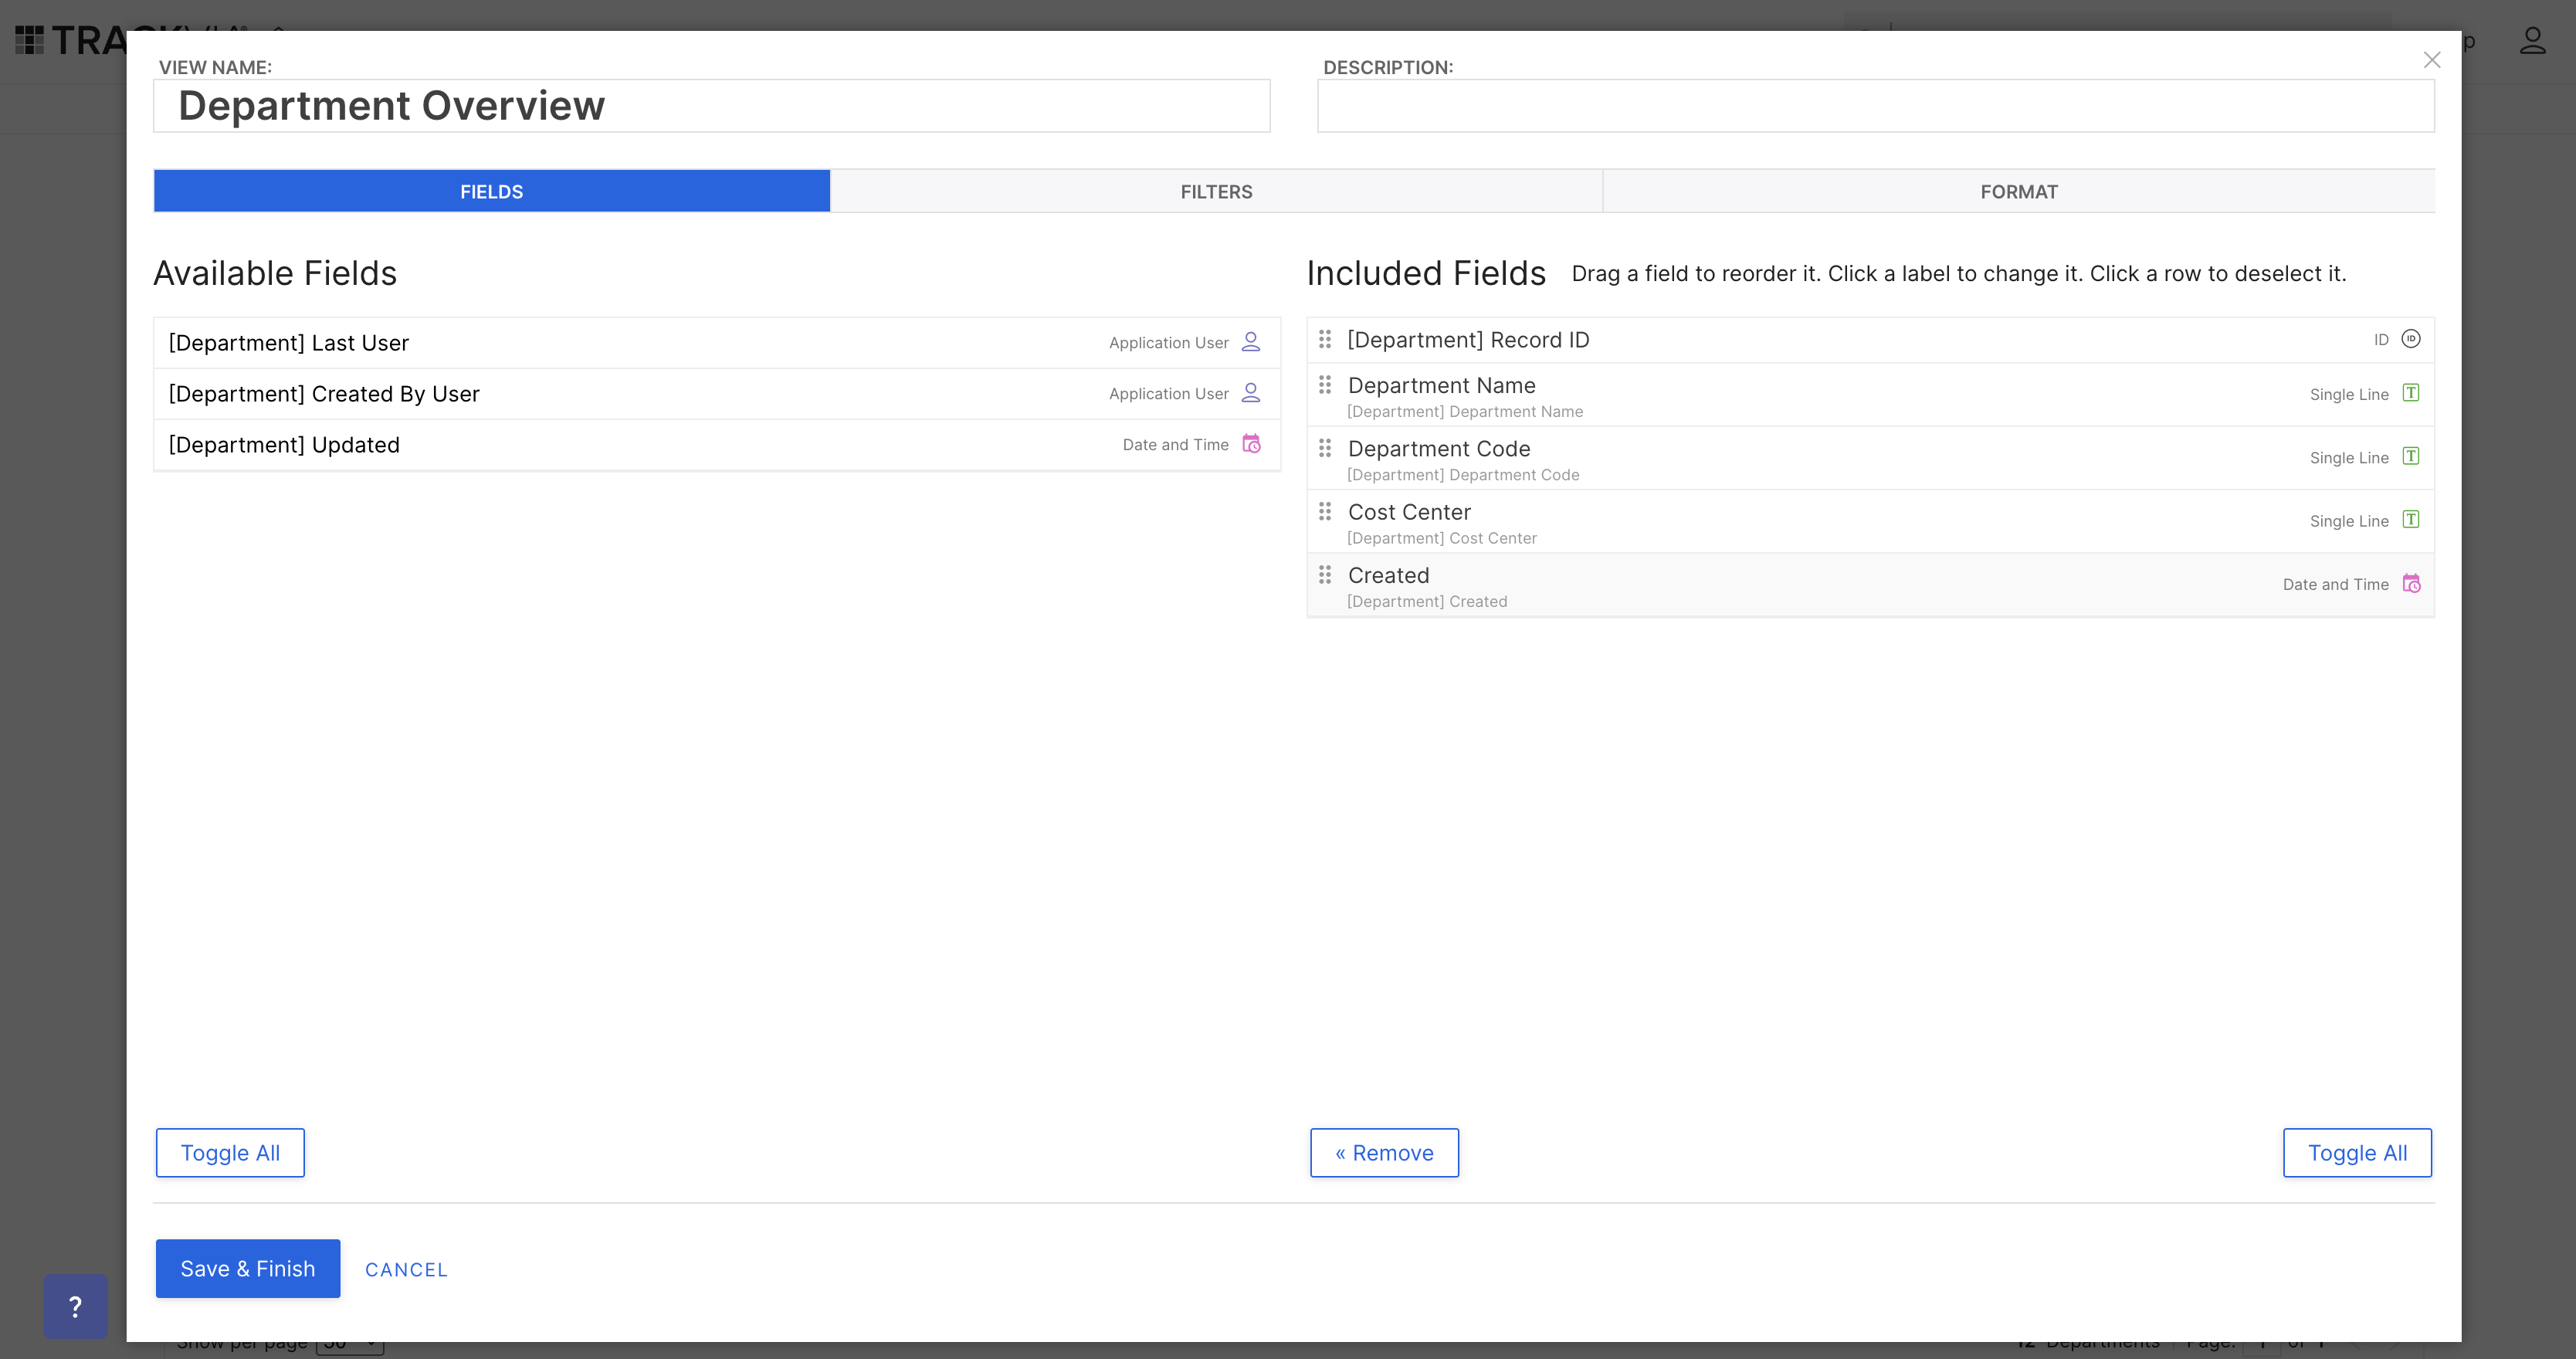Click the app grid icon by TrackVia logo
The image size is (2576, 1359).
[x=29, y=40]
